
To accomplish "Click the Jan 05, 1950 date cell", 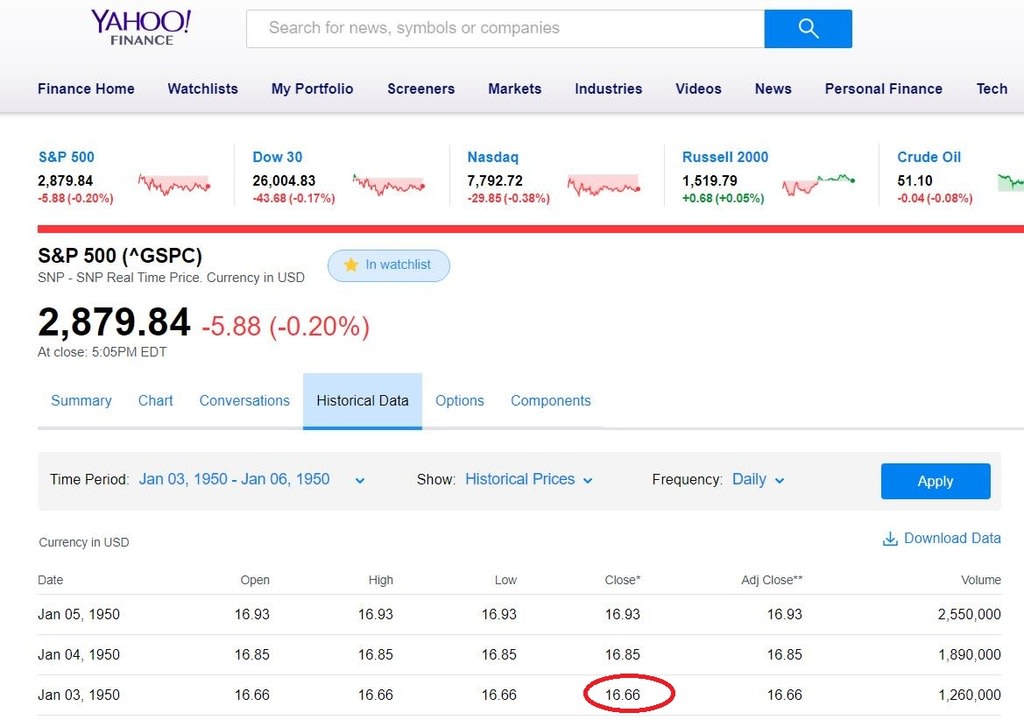I will click(x=79, y=614).
